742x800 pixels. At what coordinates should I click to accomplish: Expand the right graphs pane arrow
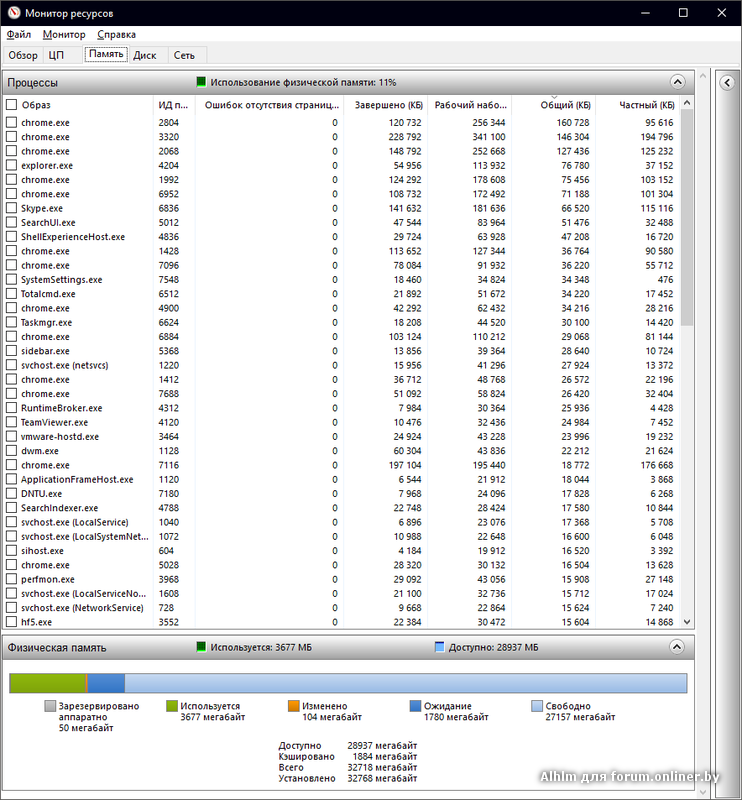tap(727, 83)
